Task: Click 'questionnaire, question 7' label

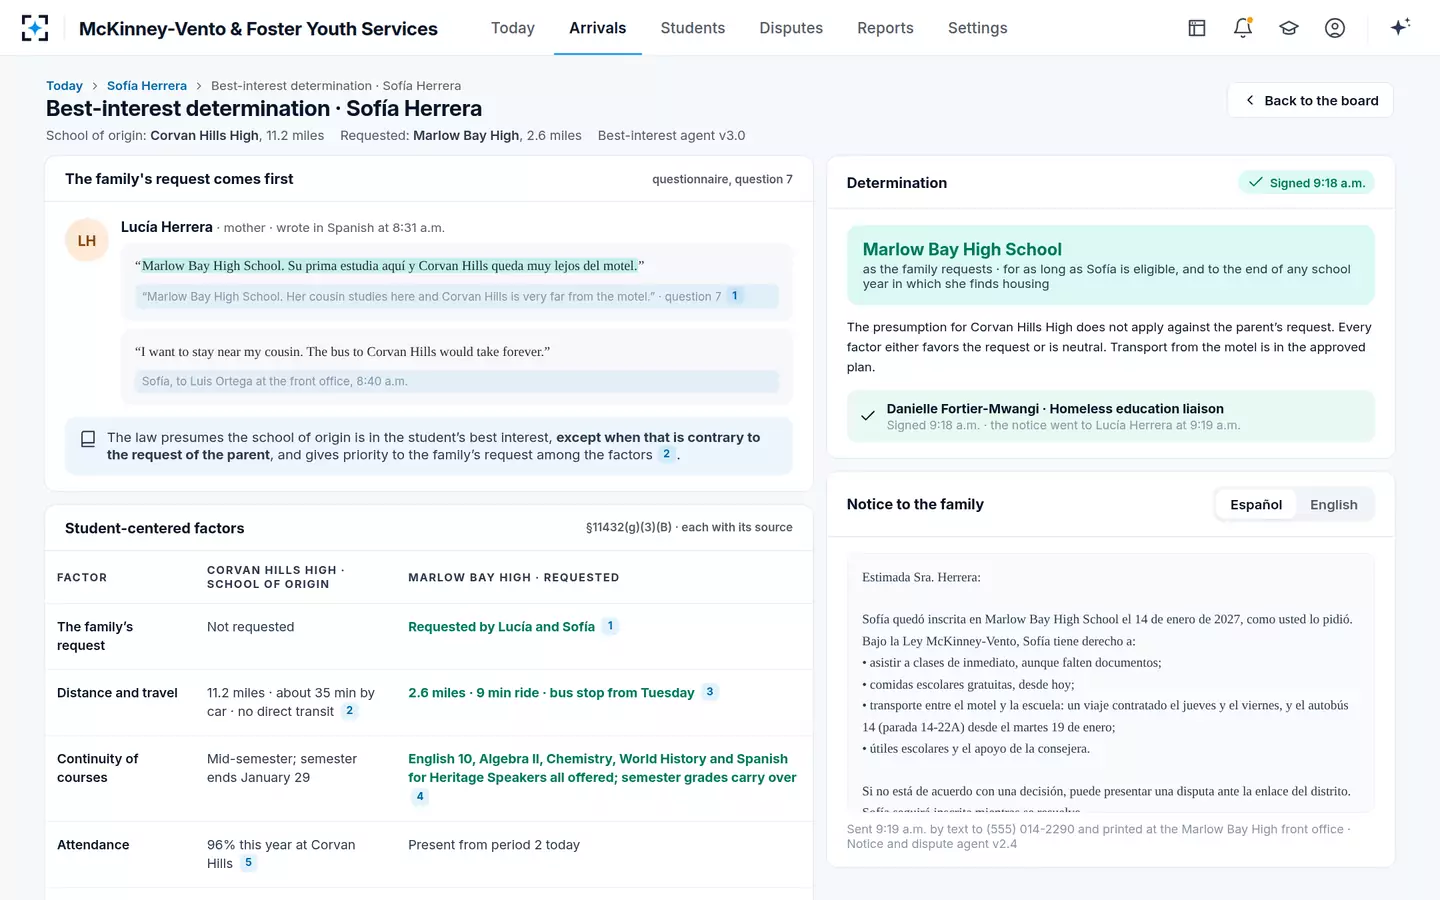Action: (722, 179)
